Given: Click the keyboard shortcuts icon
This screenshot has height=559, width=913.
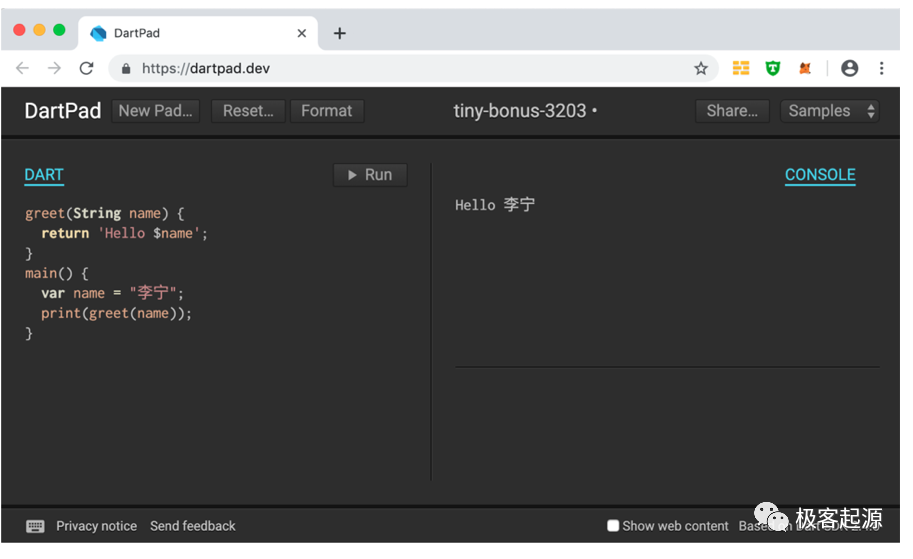Looking at the screenshot, I should [x=35, y=526].
